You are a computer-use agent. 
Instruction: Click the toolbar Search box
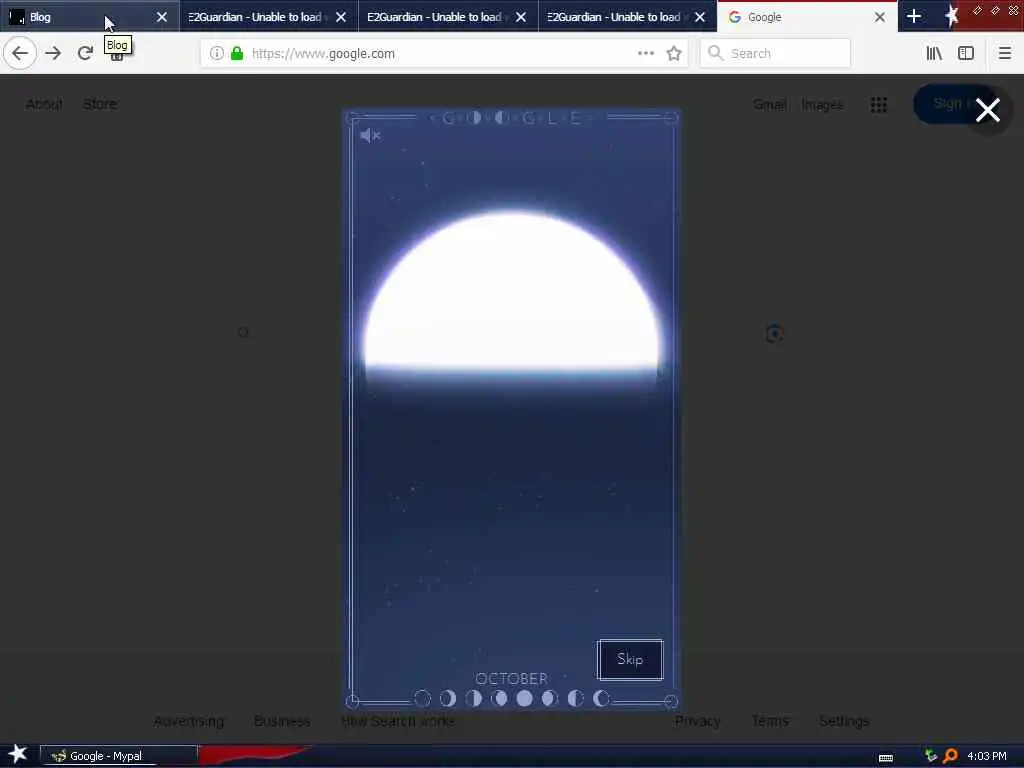775,54
